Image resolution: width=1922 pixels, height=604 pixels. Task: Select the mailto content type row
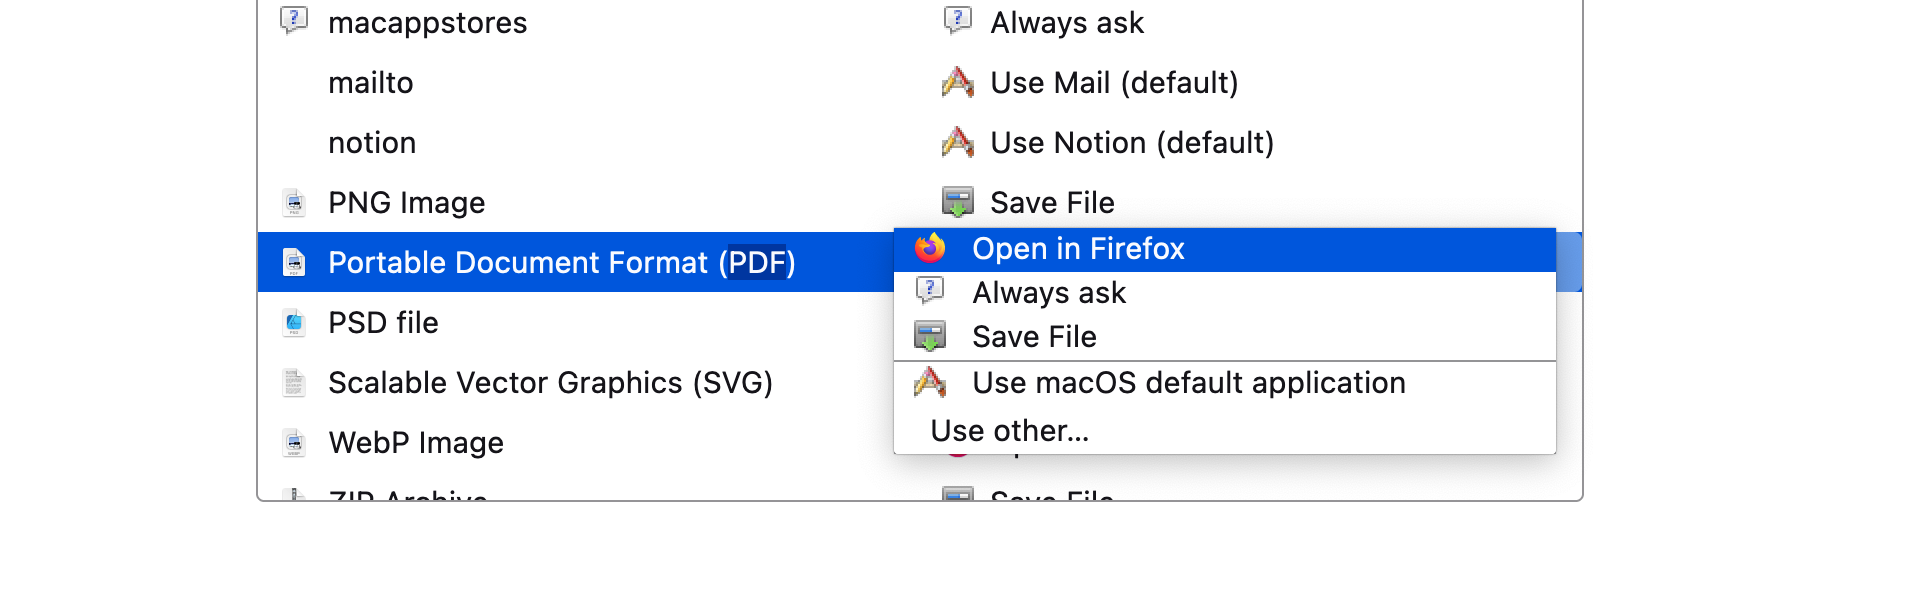pos(371,83)
